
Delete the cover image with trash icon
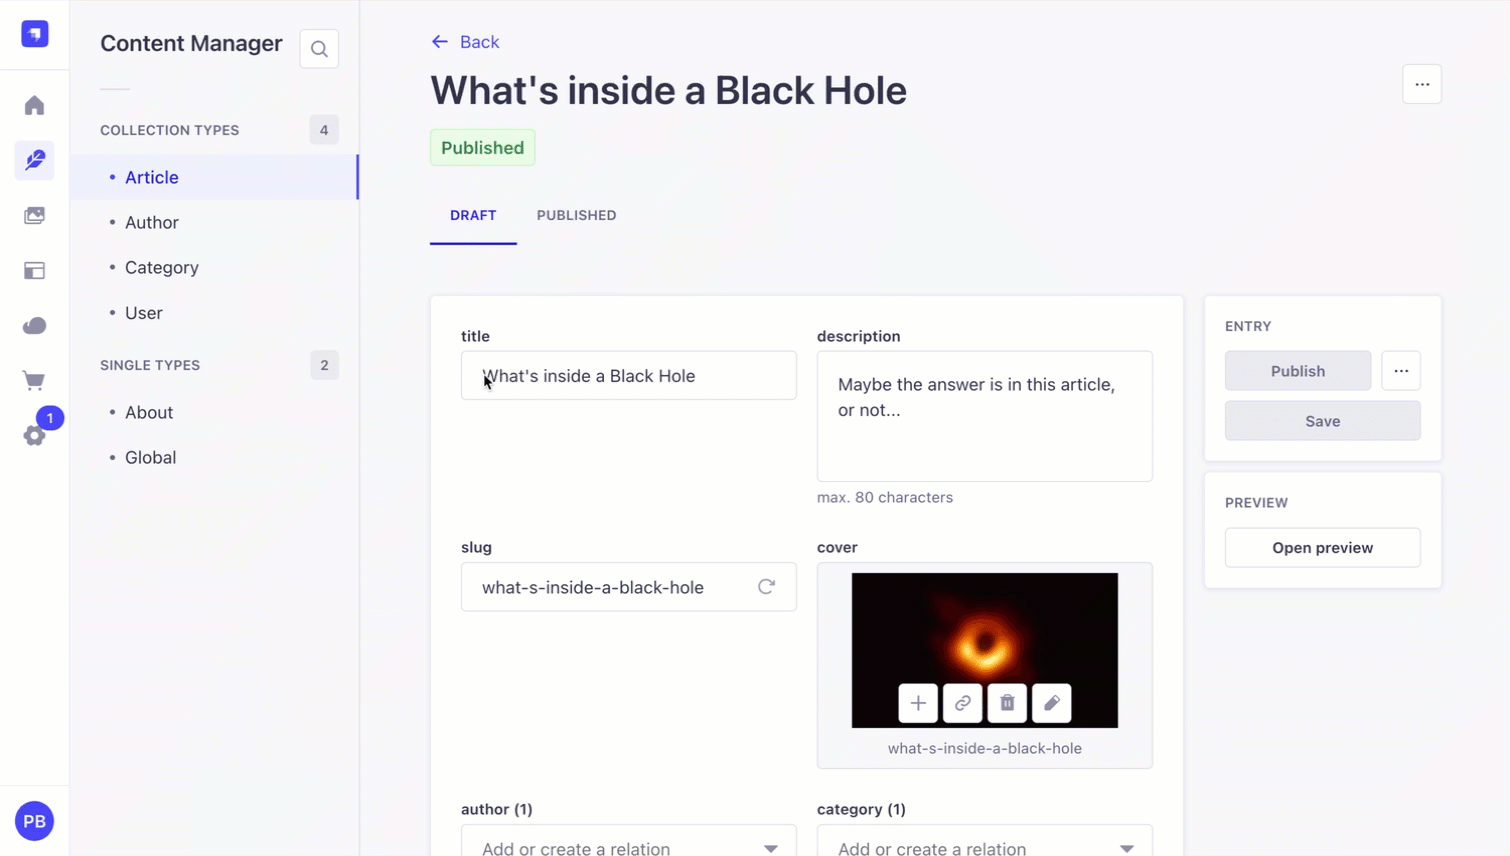[x=1007, y=703]
